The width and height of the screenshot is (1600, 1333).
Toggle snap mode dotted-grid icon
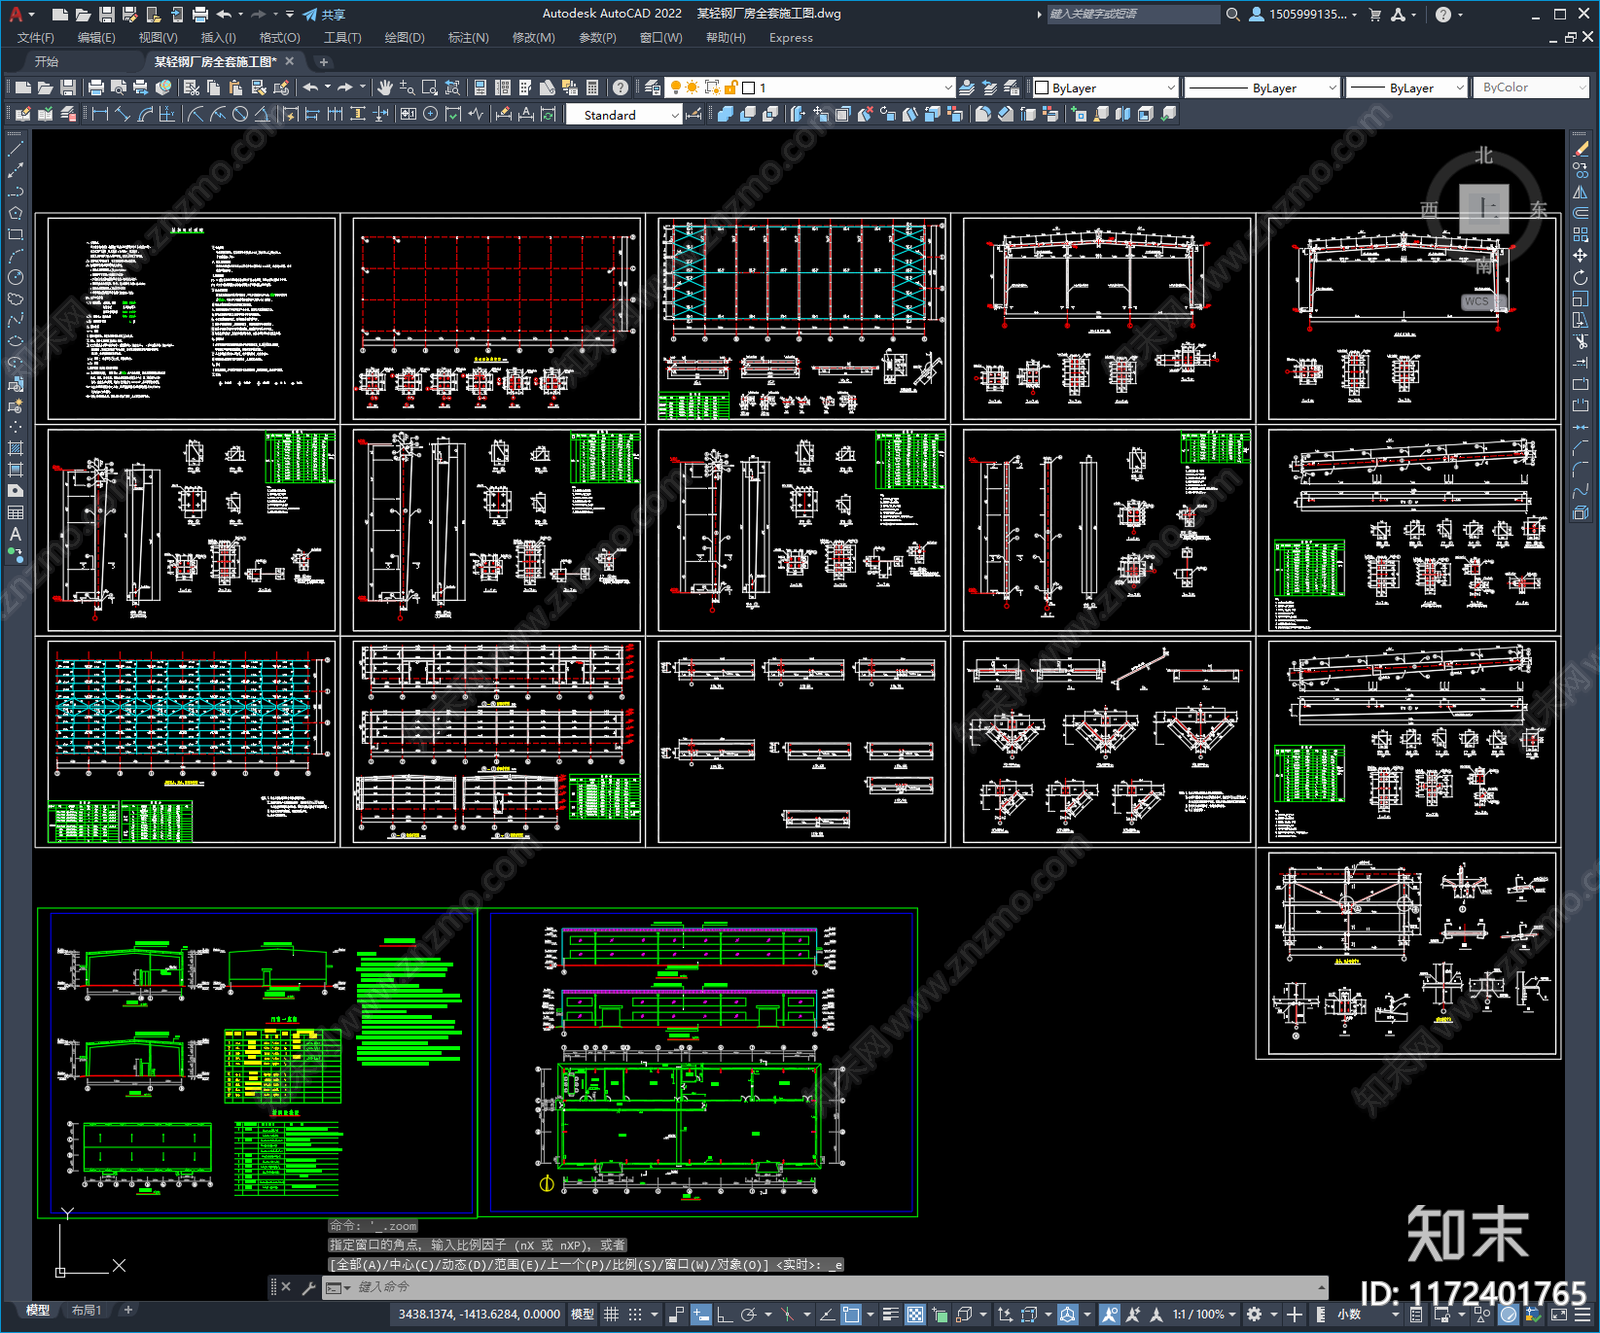(635, 1314)
